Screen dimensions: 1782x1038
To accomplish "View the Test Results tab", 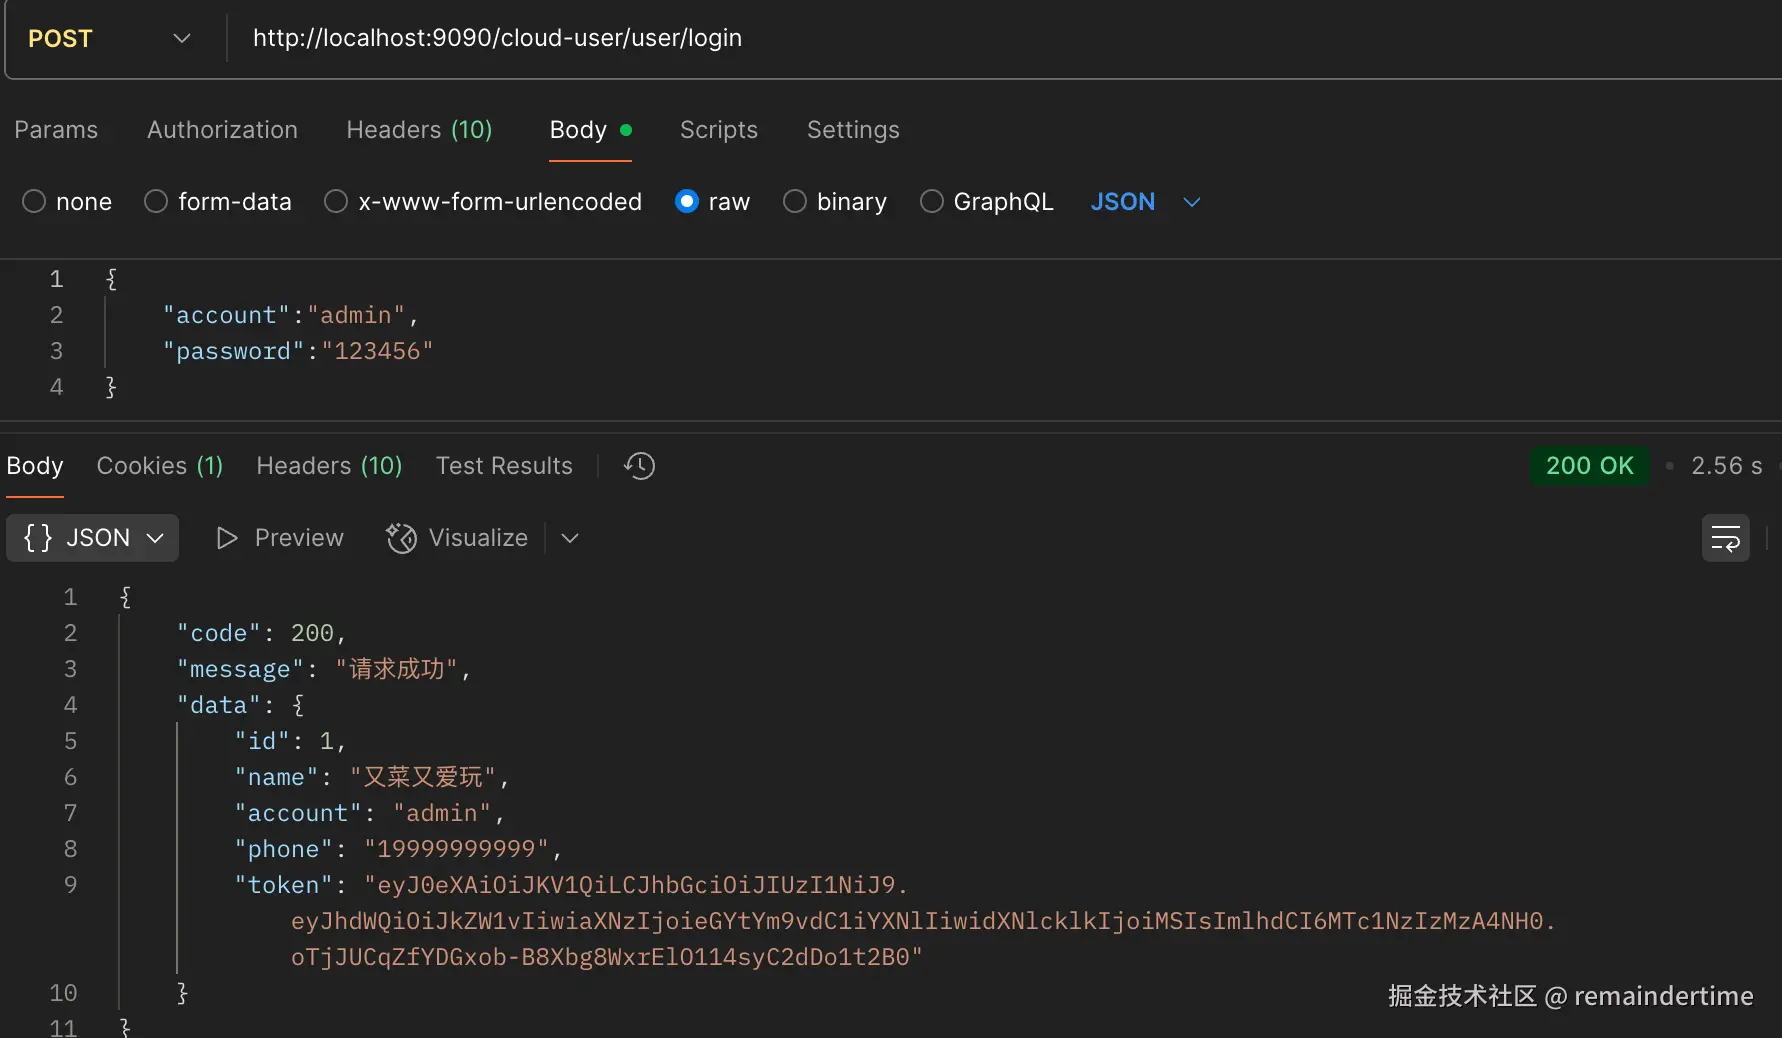I will pos(504,466).
